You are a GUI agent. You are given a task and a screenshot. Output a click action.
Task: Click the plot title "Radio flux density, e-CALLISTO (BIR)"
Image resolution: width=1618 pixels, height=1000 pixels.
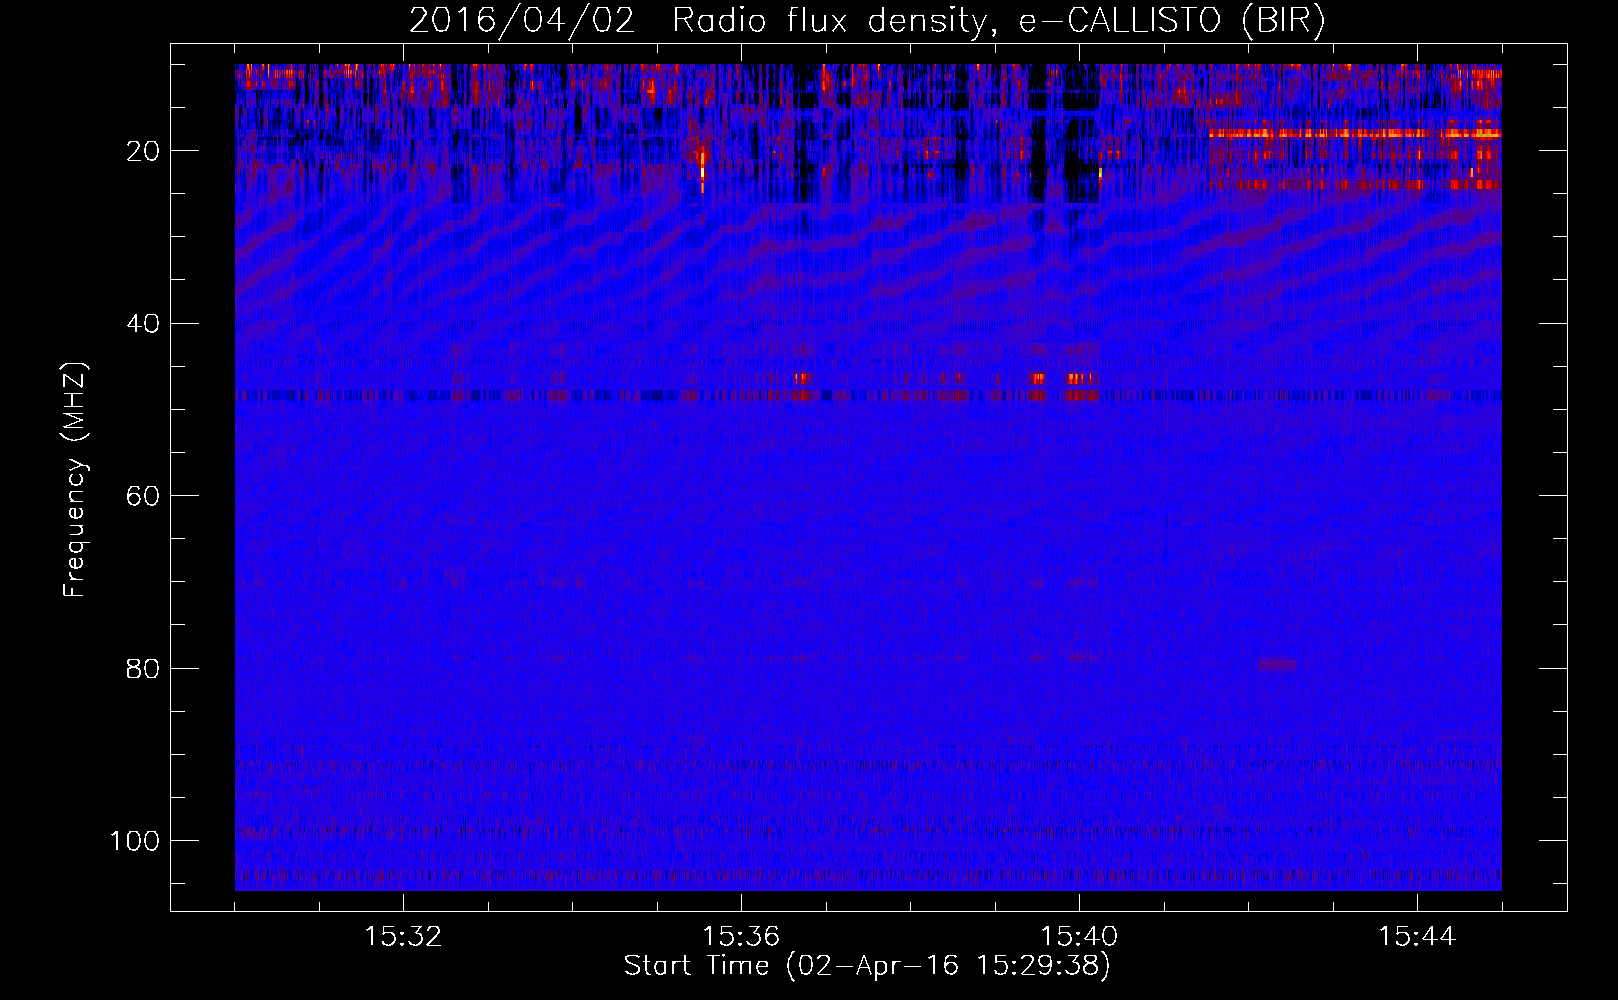(998, 21)
